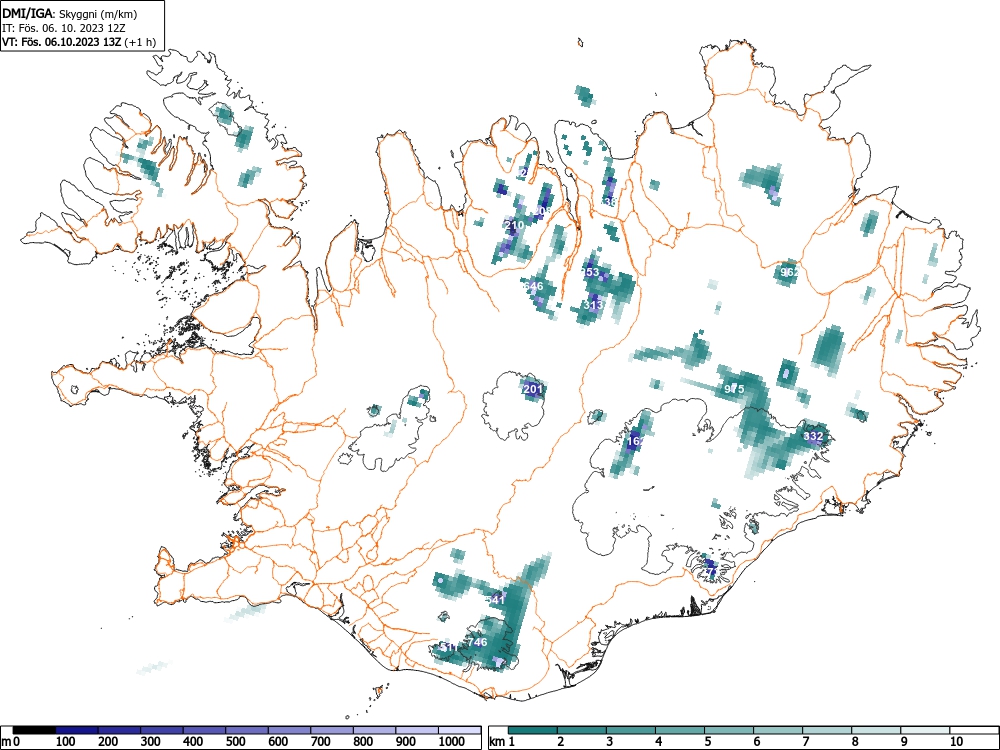Select the '700' legend tick label
Viewport: 1000px width, 750px height.
[x=321, y=742]
